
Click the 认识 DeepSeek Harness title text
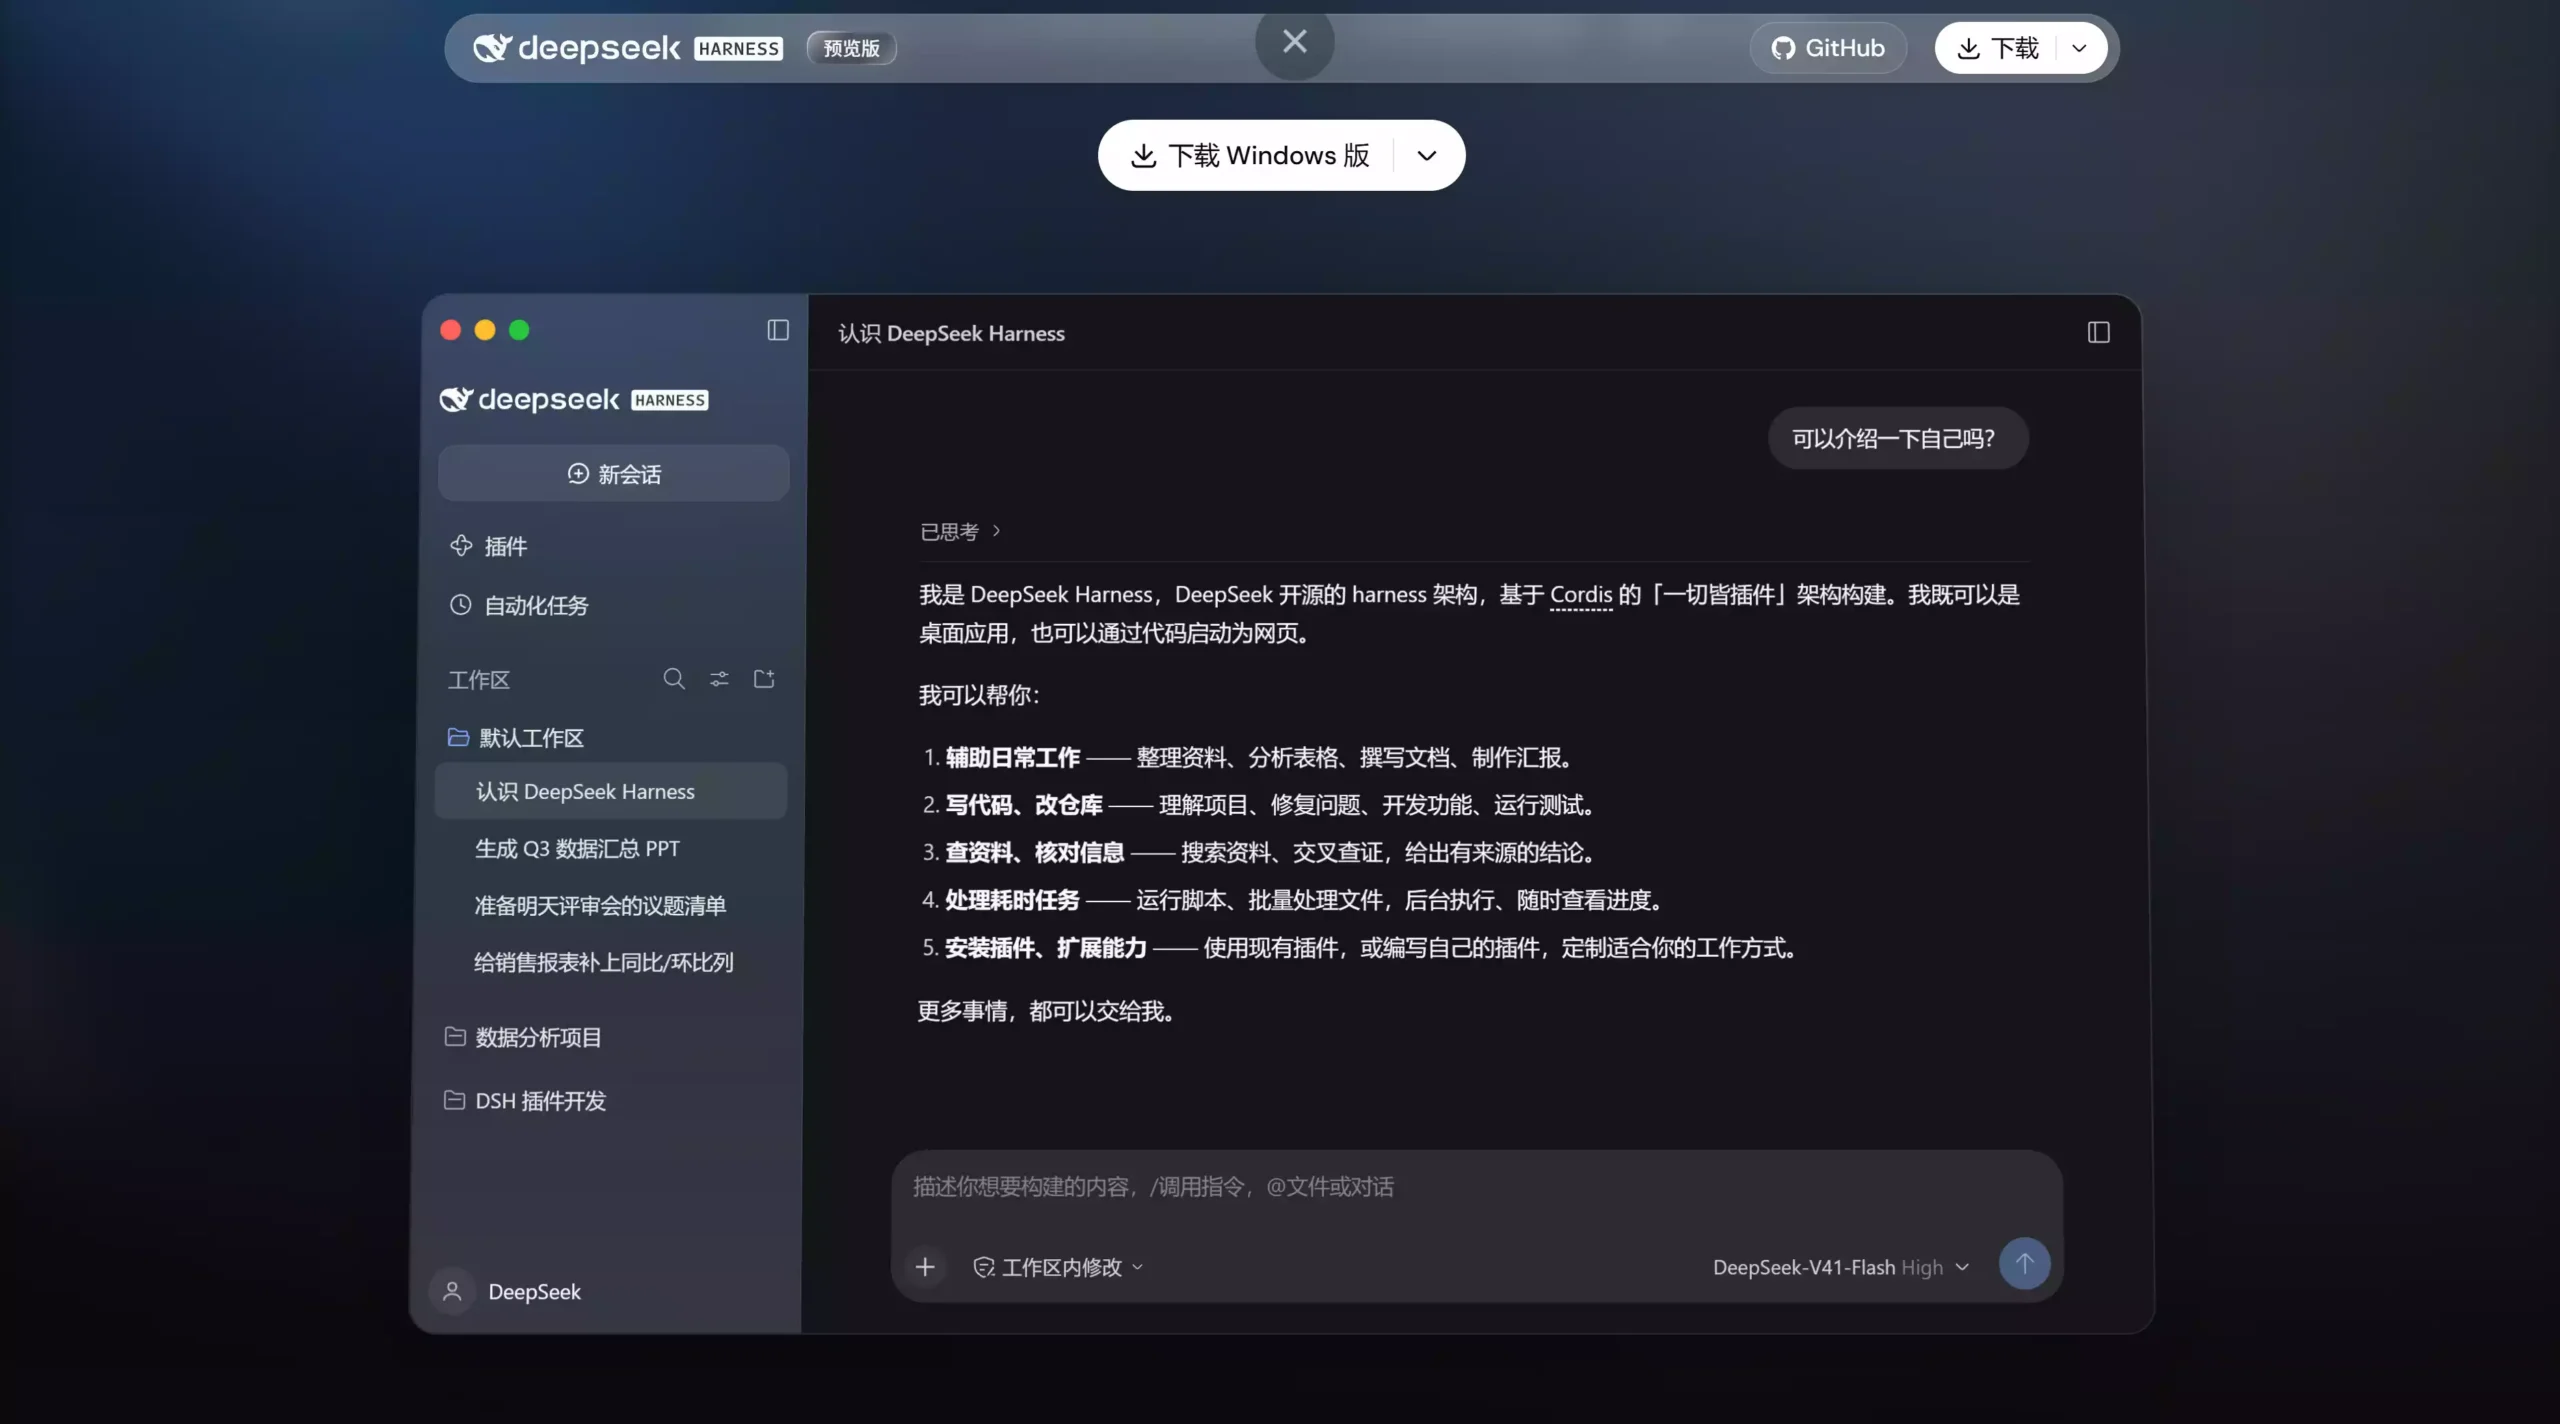pyautogui.click(x=951, y=333)
